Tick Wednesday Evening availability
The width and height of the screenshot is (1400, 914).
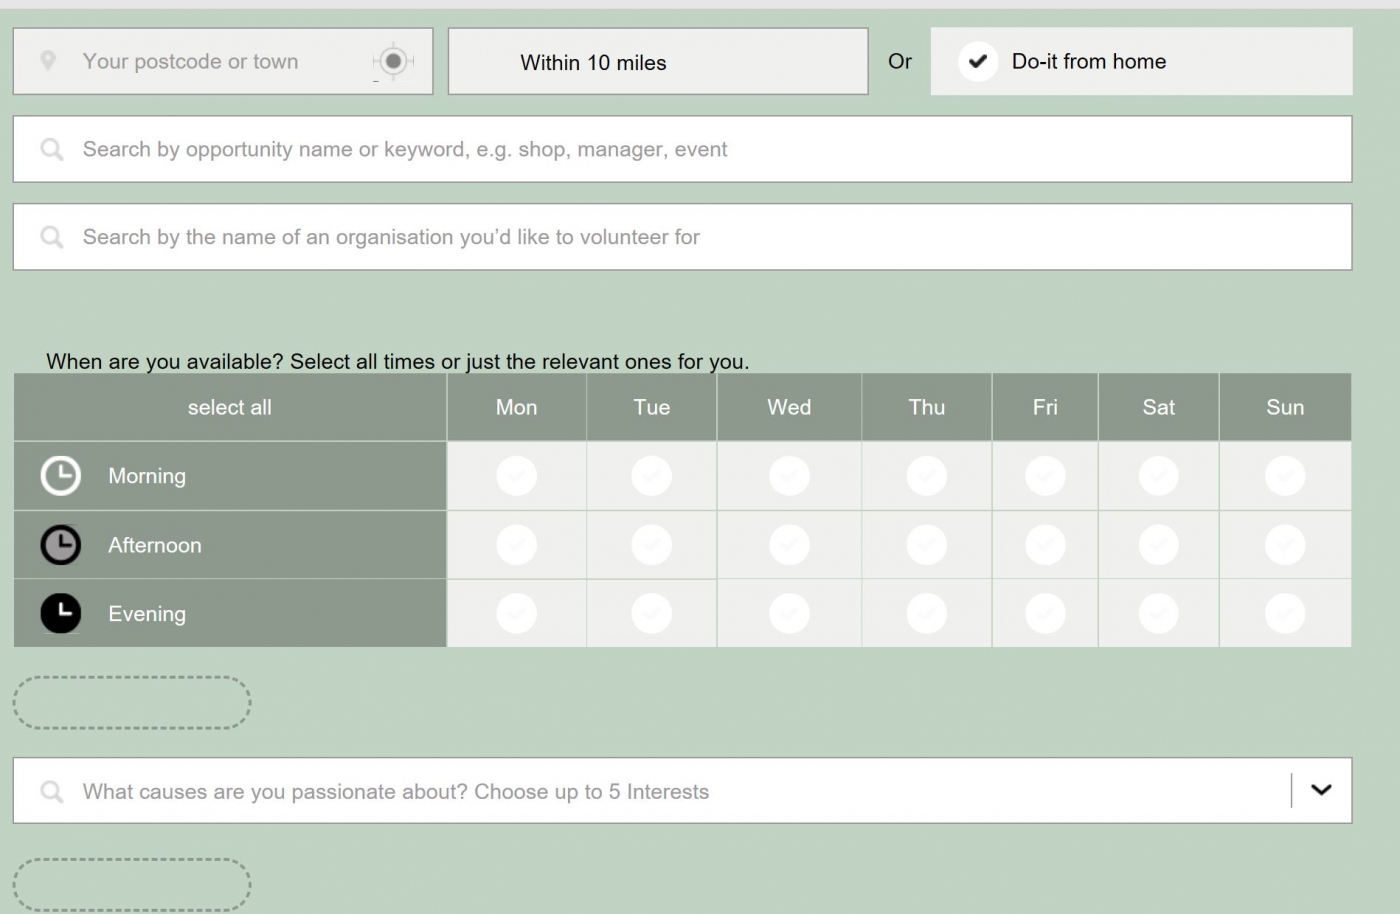click(789, 613)
